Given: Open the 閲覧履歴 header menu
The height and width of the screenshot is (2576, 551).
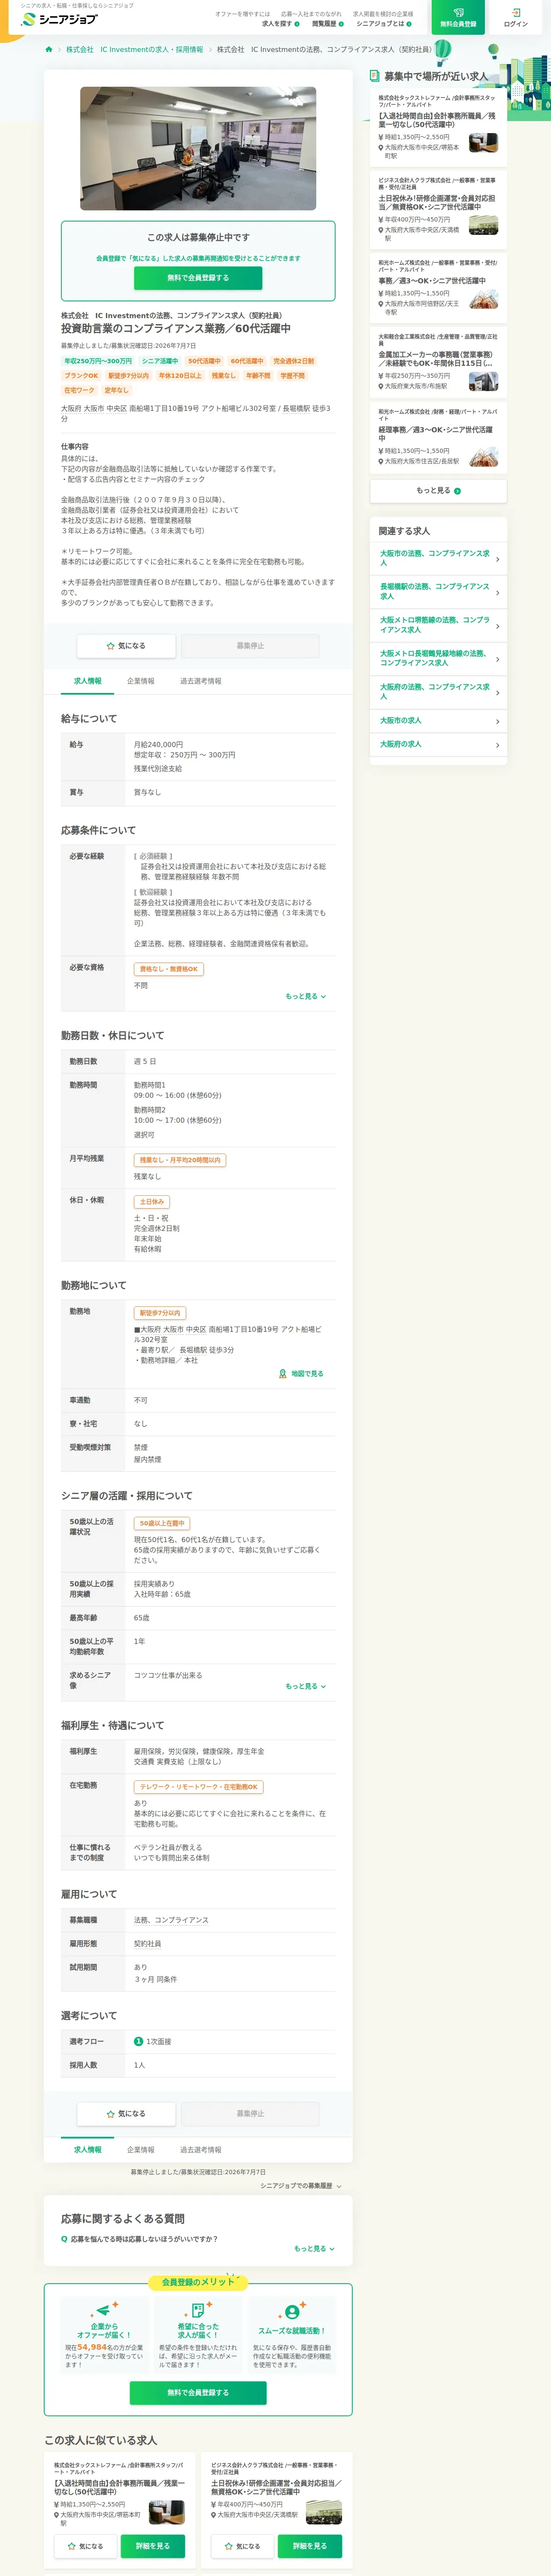Looking at the screenshot, I should pos(327,23).
